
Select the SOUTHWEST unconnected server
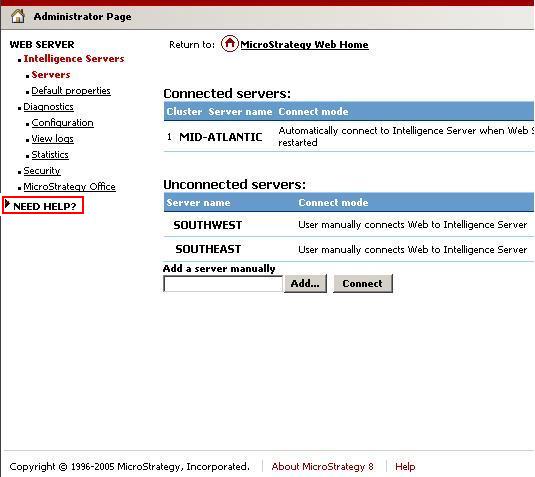(x=208, y=225)
